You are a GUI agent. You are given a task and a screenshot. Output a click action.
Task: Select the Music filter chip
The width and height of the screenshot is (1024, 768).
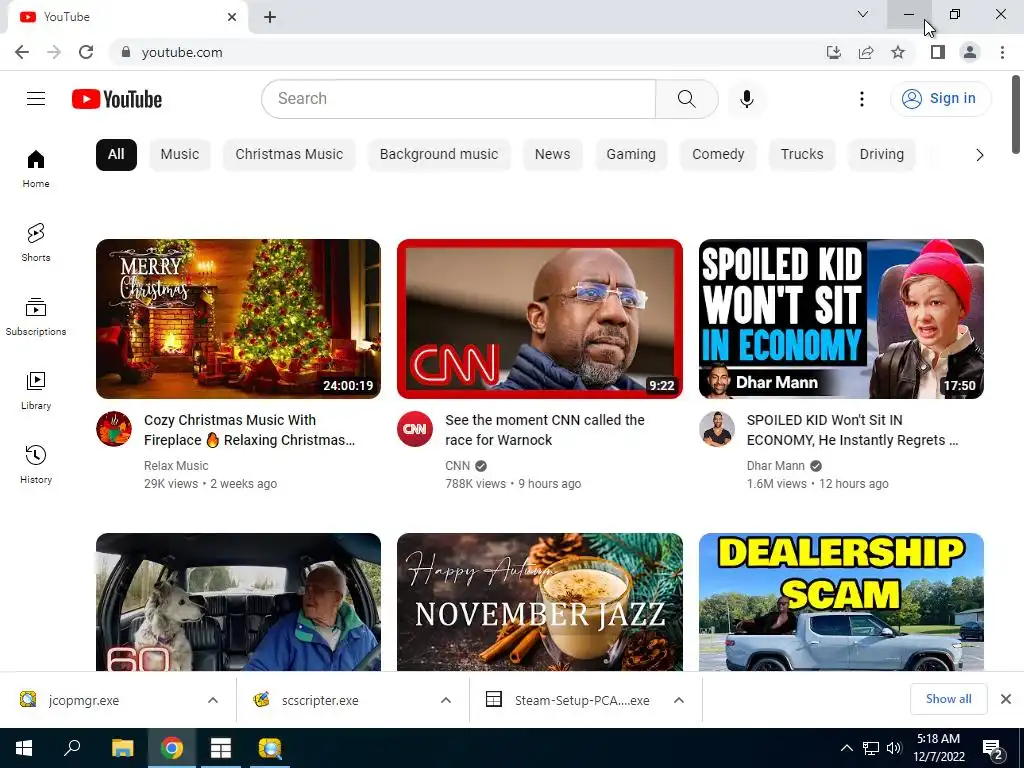point(180,155)
